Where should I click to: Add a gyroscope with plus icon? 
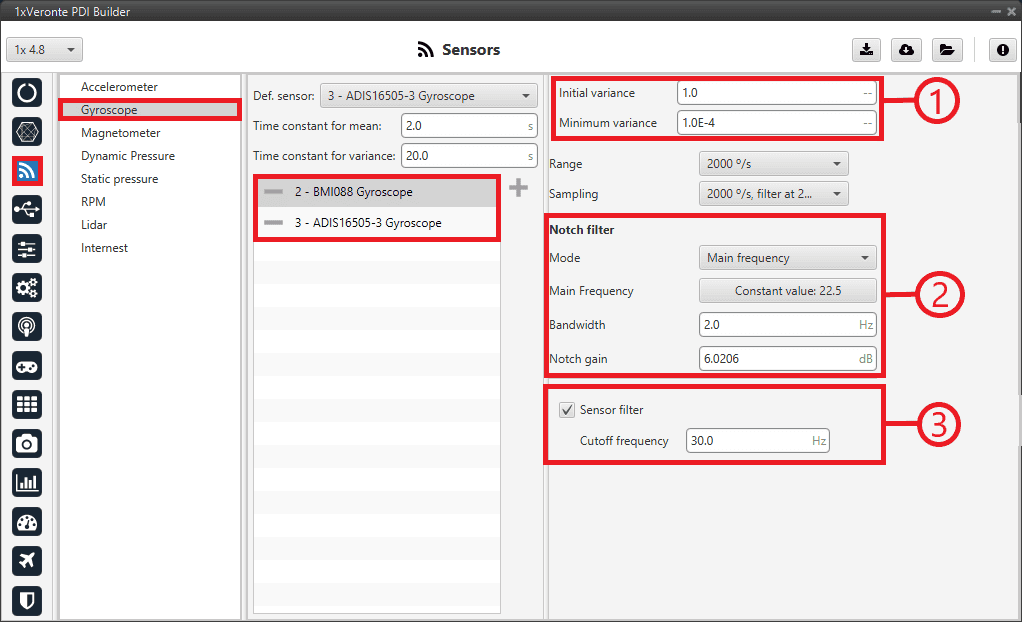(518, 188)
